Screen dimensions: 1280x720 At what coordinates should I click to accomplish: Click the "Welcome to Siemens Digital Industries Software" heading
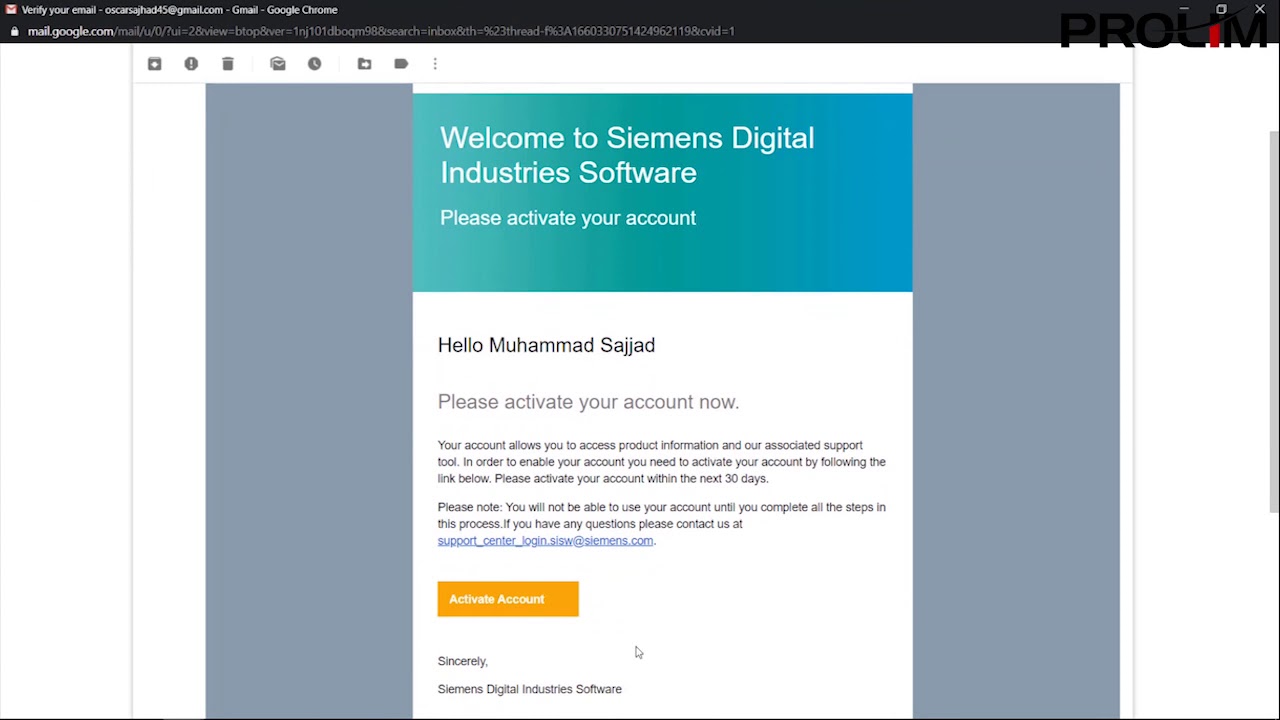pyautogui.click(x=627, y=155)
